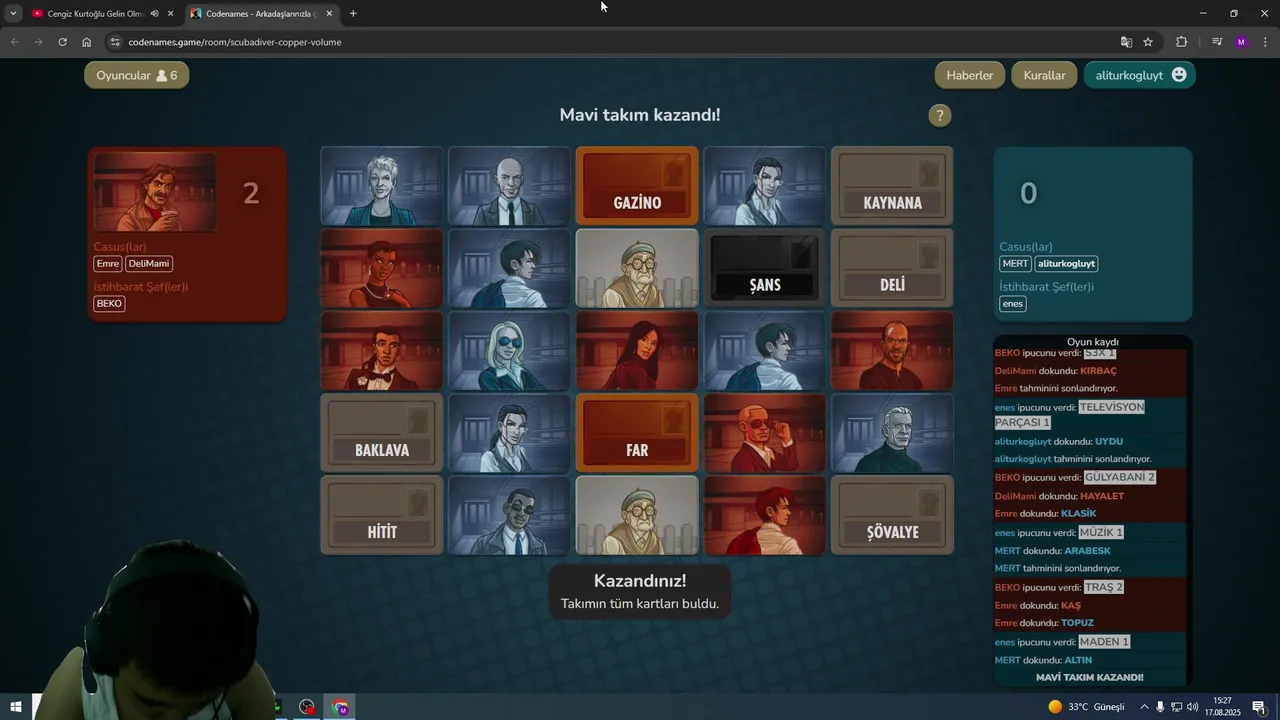Image resolution: width=1280 pixels, height=720 pixels.
Task: Click blue team tag aliturkogluyt
Action: click(1066, 264)
